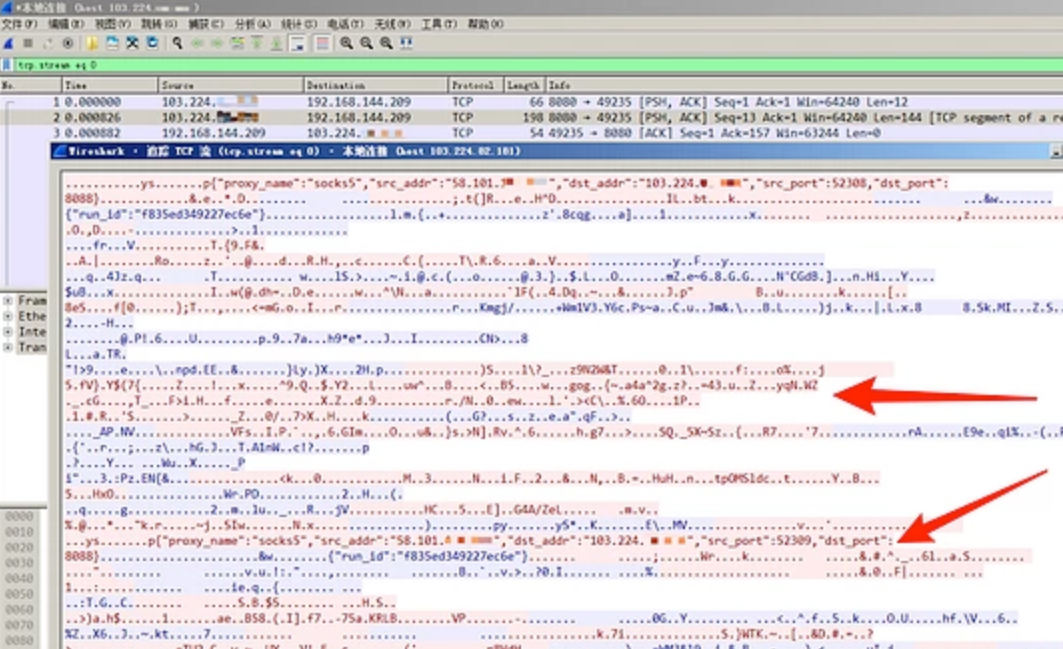This screenshot has height=649, width=1063.
Task: Sort by the Info column header
Action: (x=804, y=85)
